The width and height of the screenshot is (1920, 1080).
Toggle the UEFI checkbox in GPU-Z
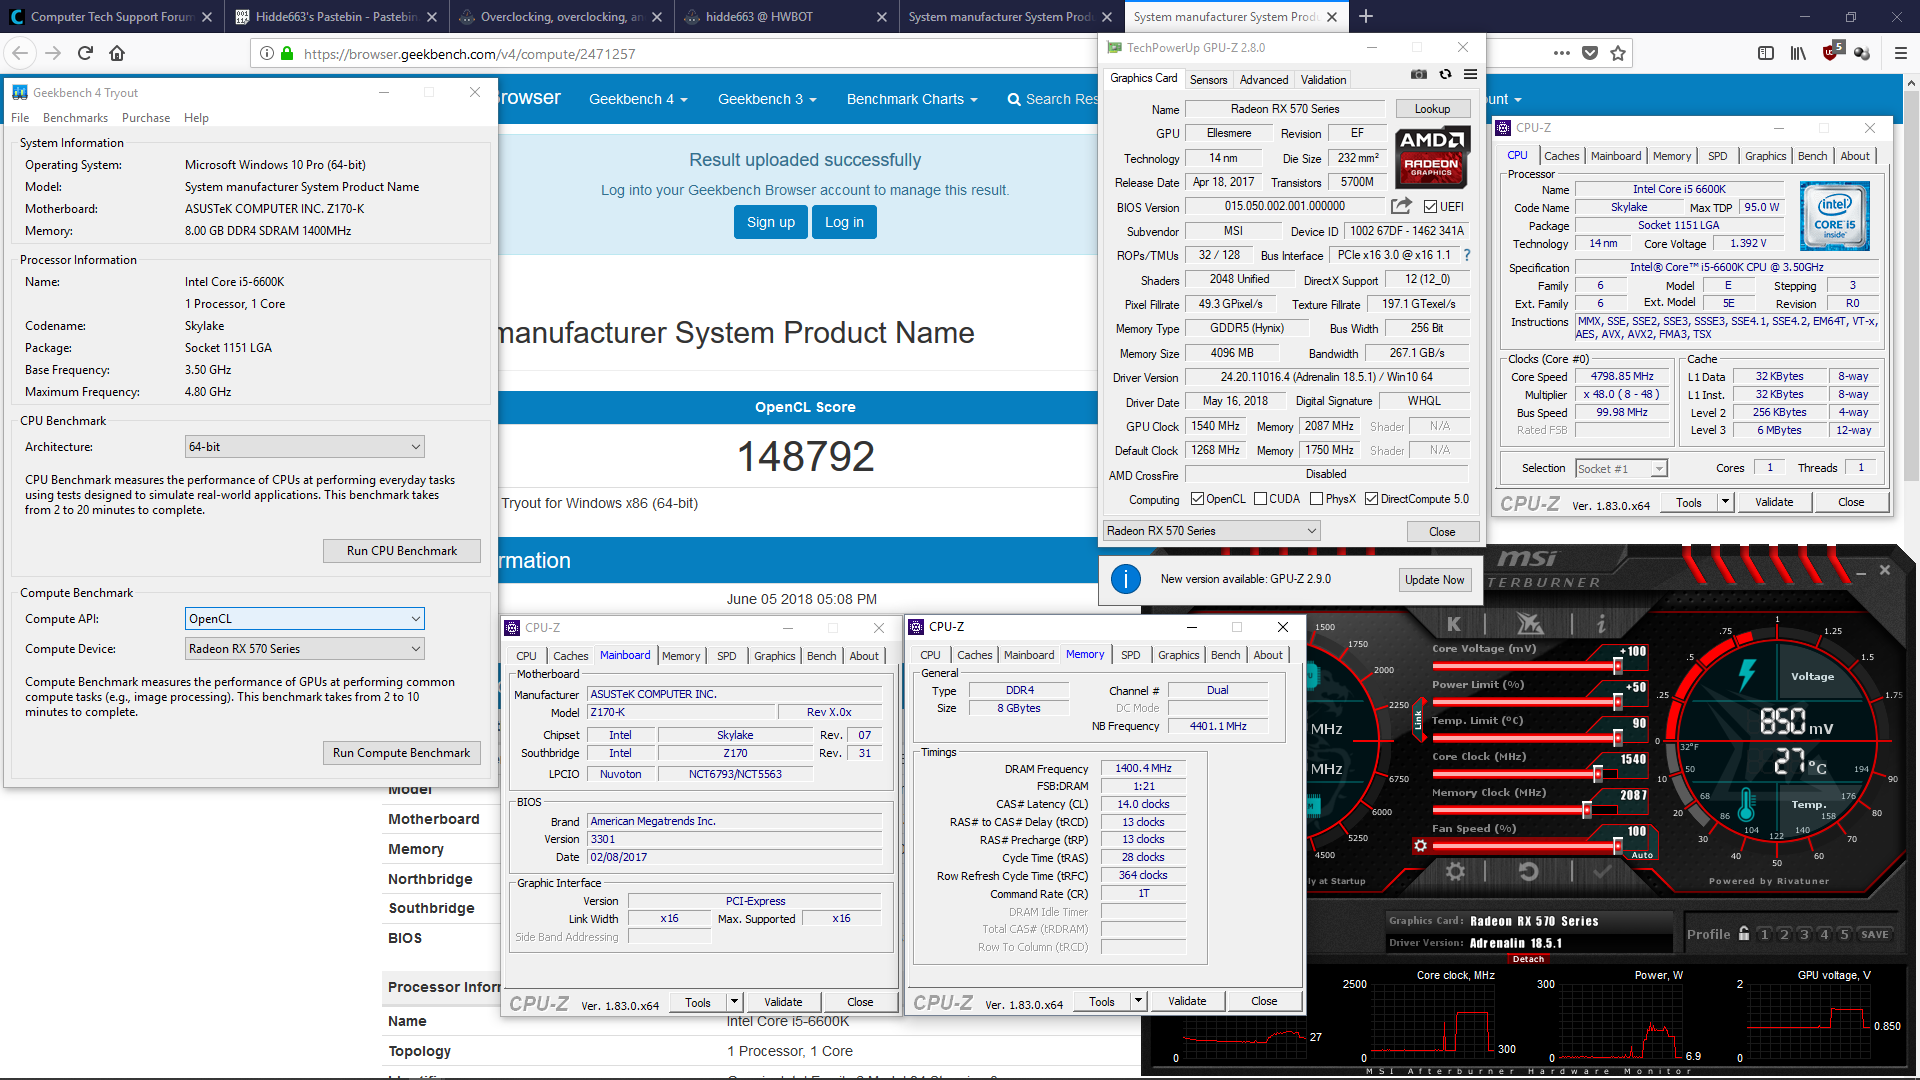coord(1429,207)
